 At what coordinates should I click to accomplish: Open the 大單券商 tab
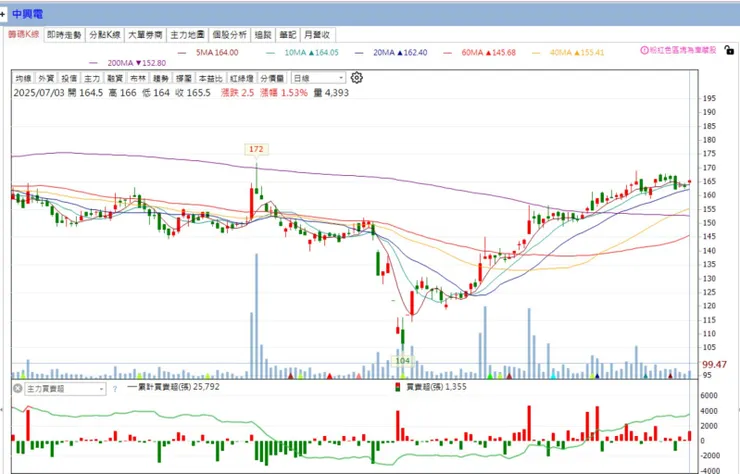pyautogui.click(x=146, y=35)
